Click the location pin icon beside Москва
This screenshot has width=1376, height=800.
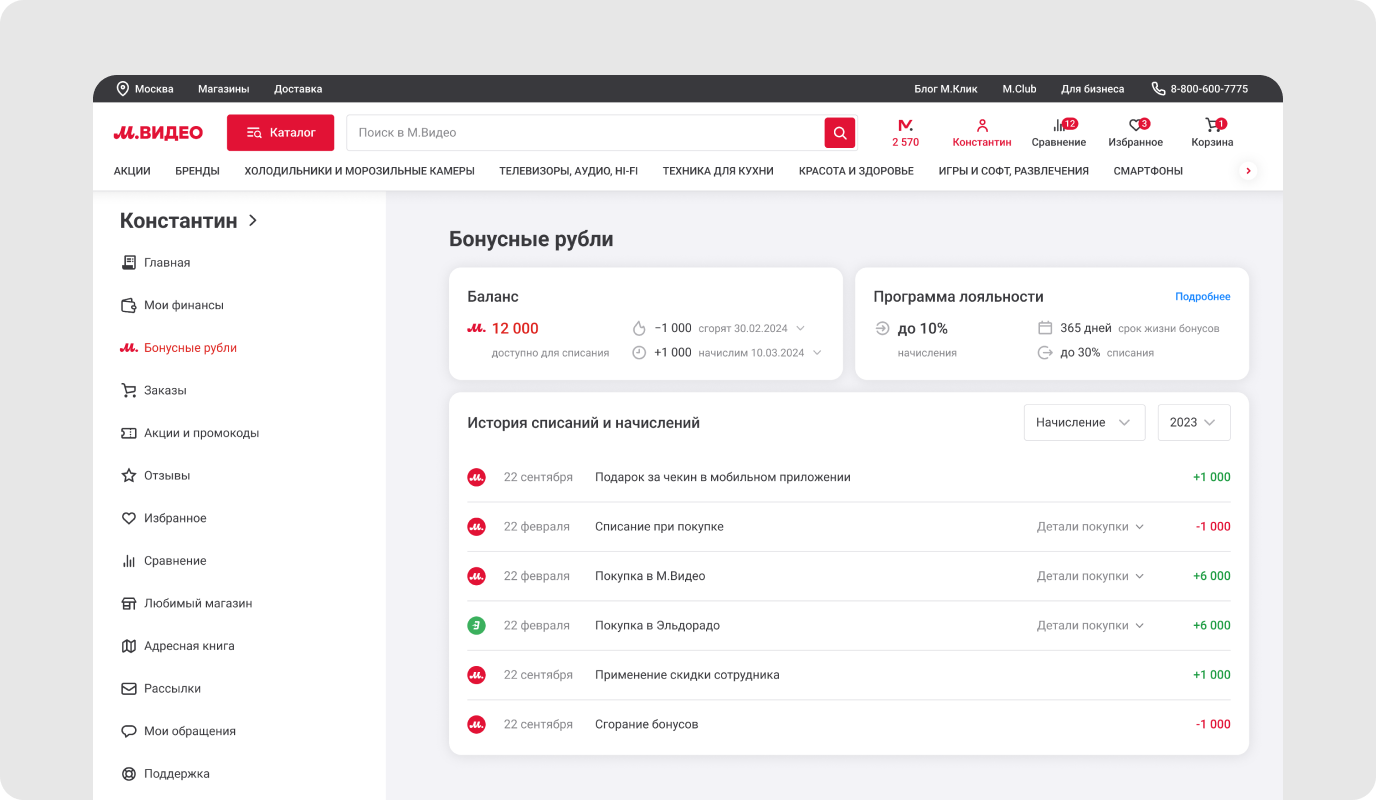pos(123,89)
